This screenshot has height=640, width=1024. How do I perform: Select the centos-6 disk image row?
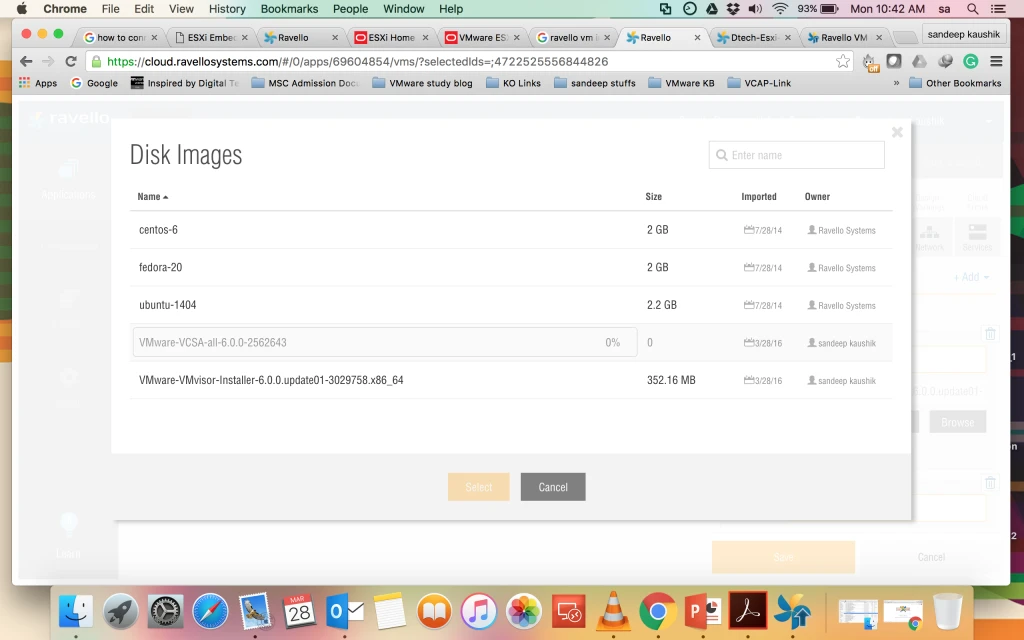511,230
